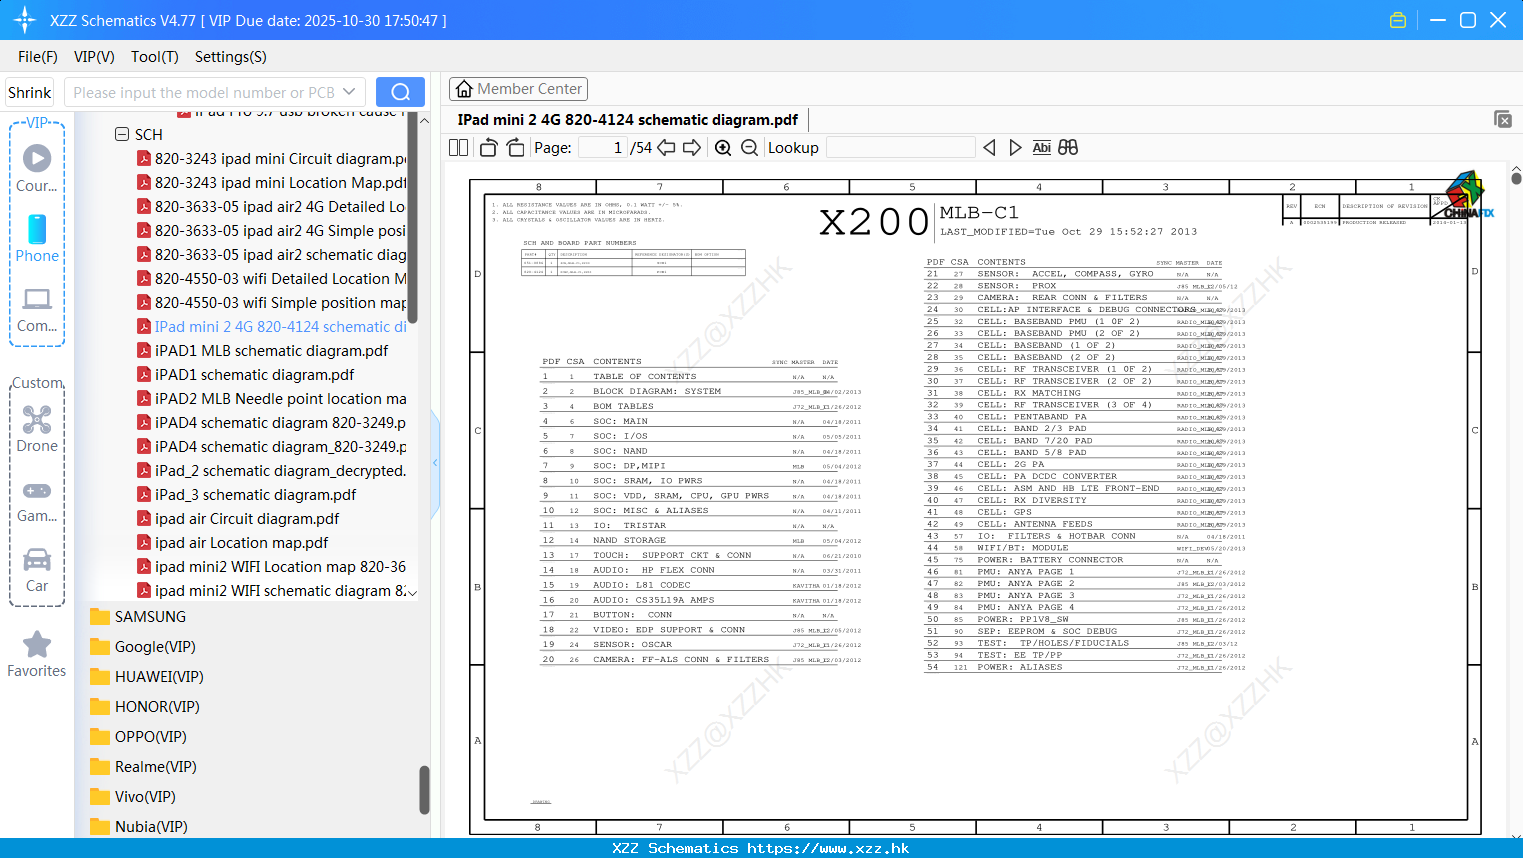Screen dimensions: 1523x858
Task: Open 820-3243 ipad mini Location Map
Action: coord(272,182)
